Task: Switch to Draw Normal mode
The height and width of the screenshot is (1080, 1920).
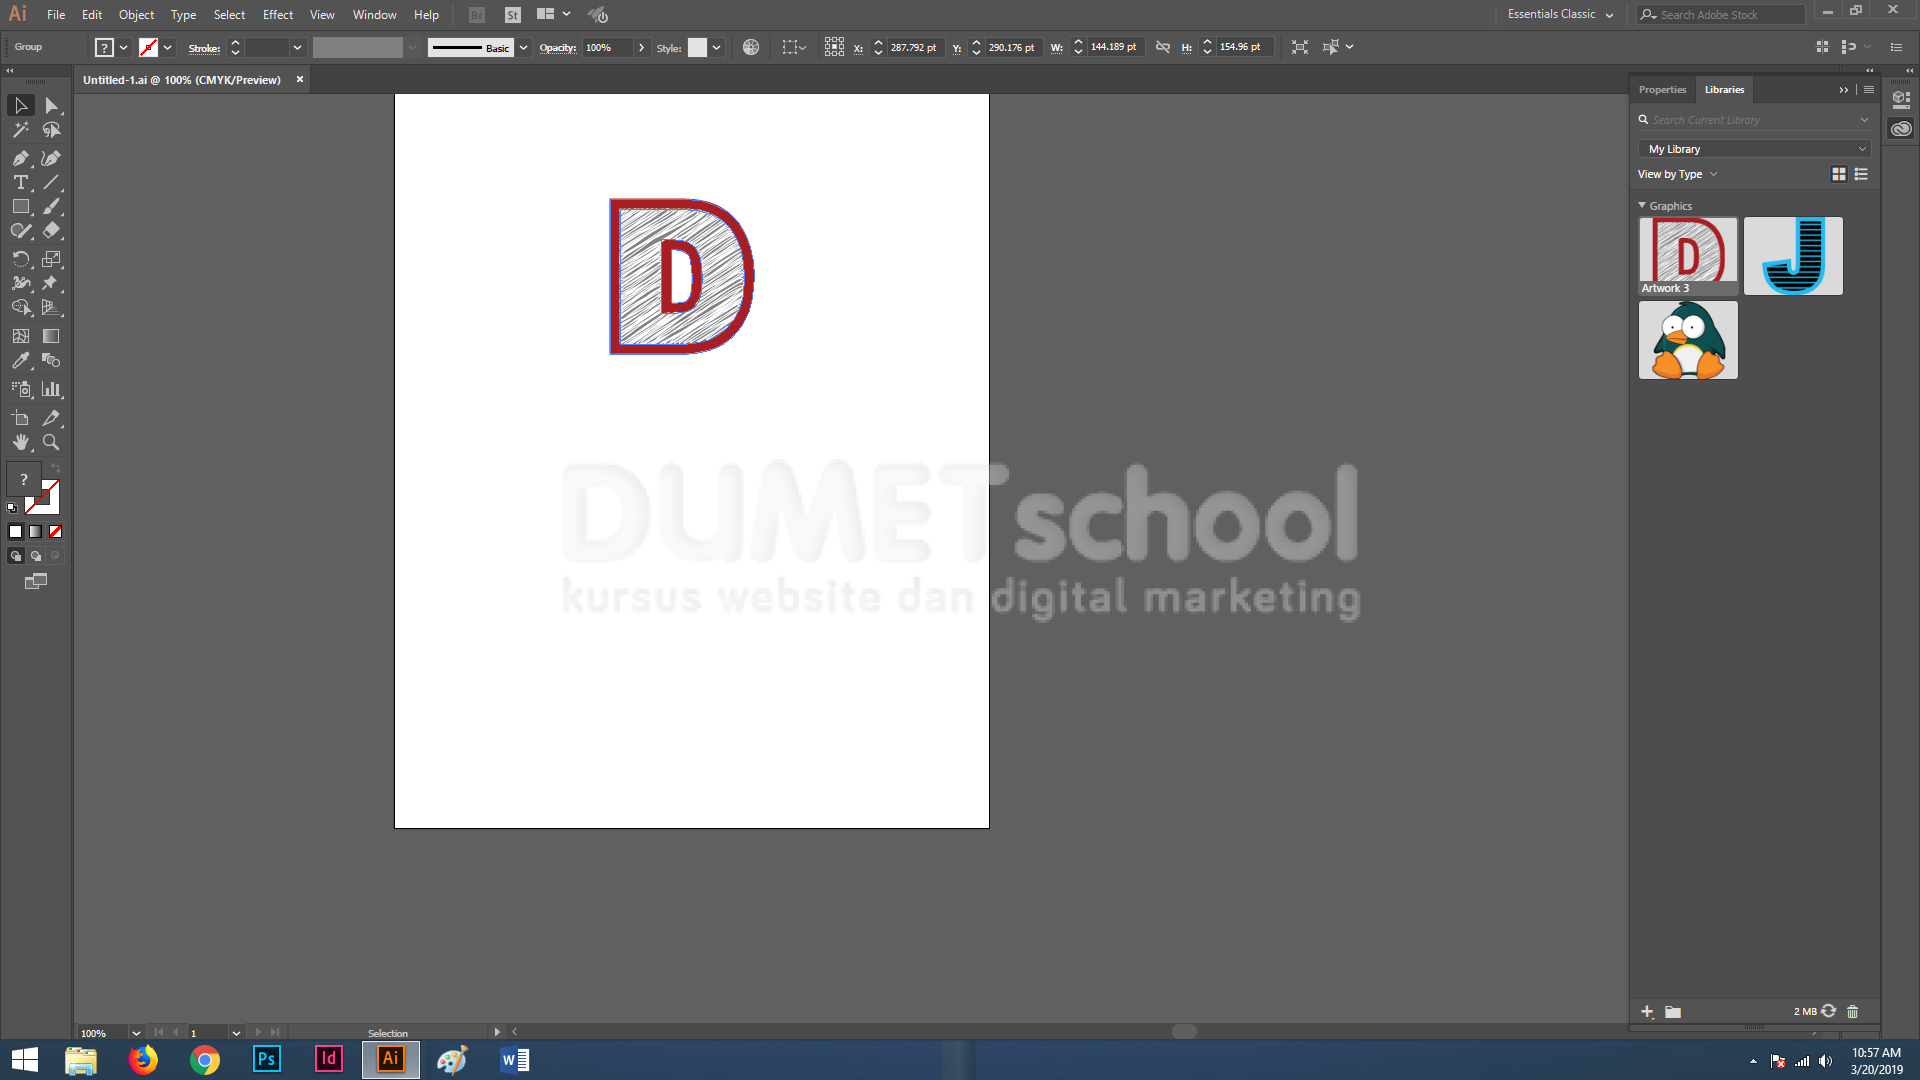Action: coord(16,556)
